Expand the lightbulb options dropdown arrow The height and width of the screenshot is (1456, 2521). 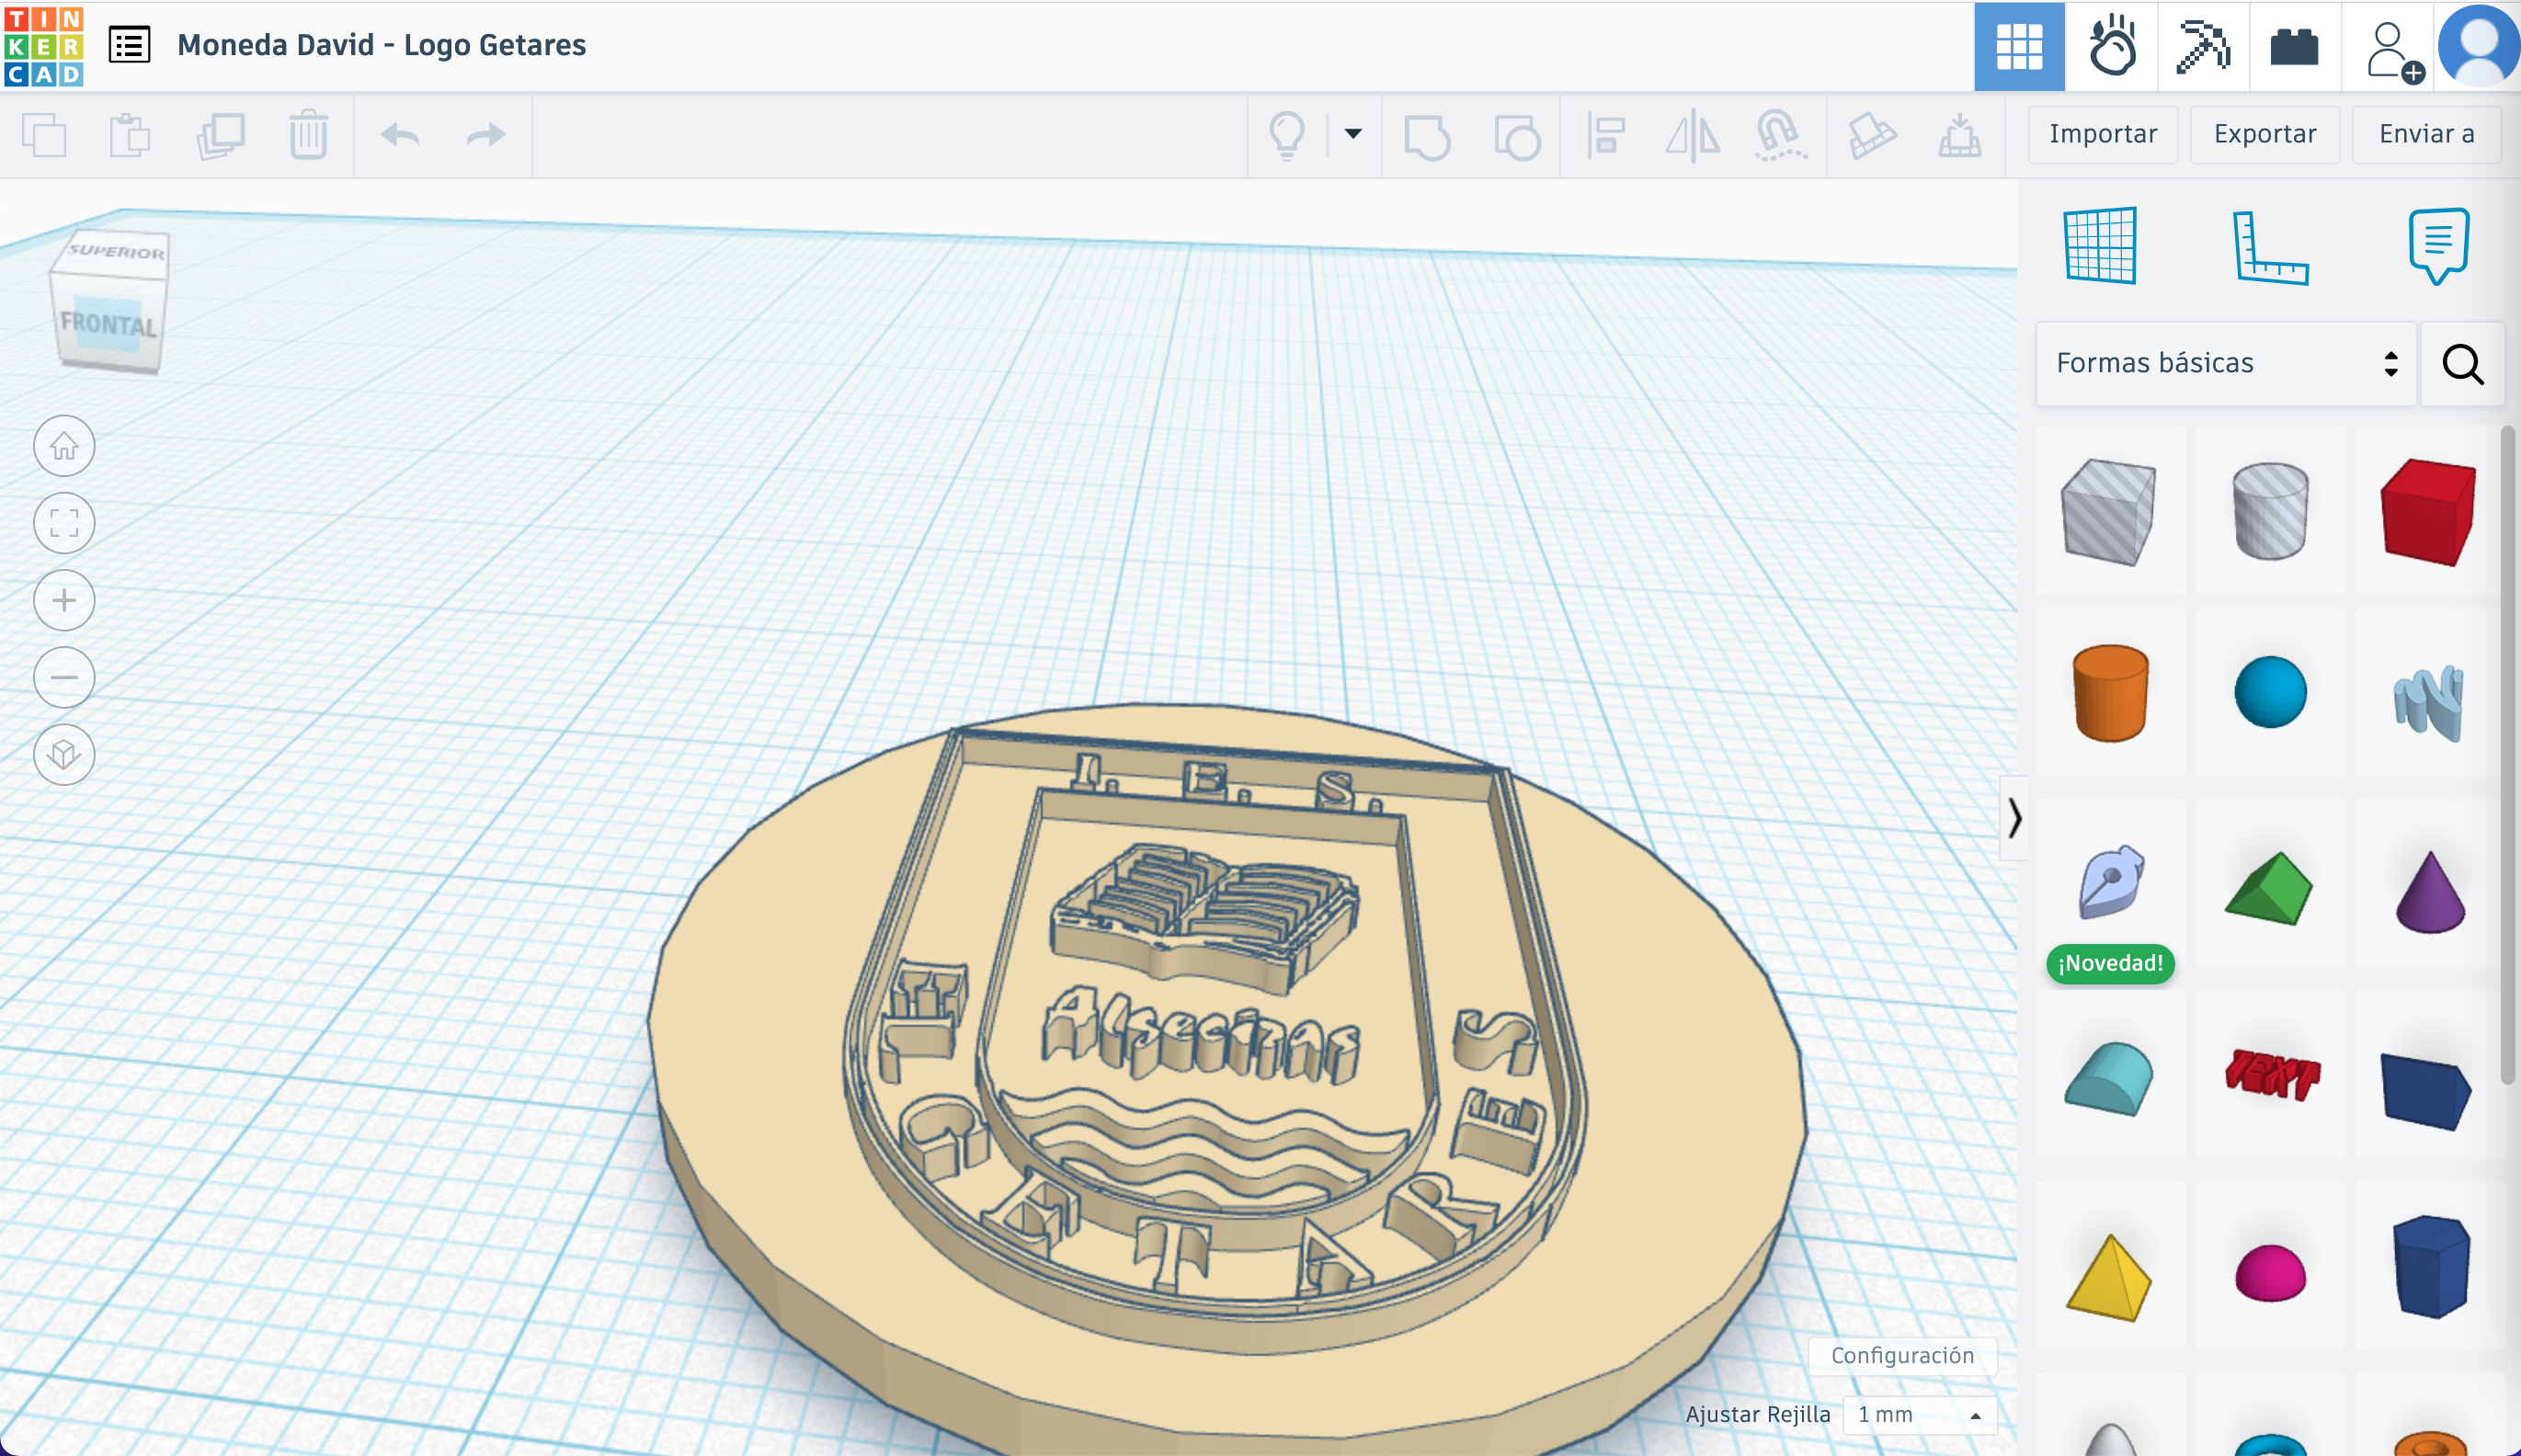coord(1352,135)
